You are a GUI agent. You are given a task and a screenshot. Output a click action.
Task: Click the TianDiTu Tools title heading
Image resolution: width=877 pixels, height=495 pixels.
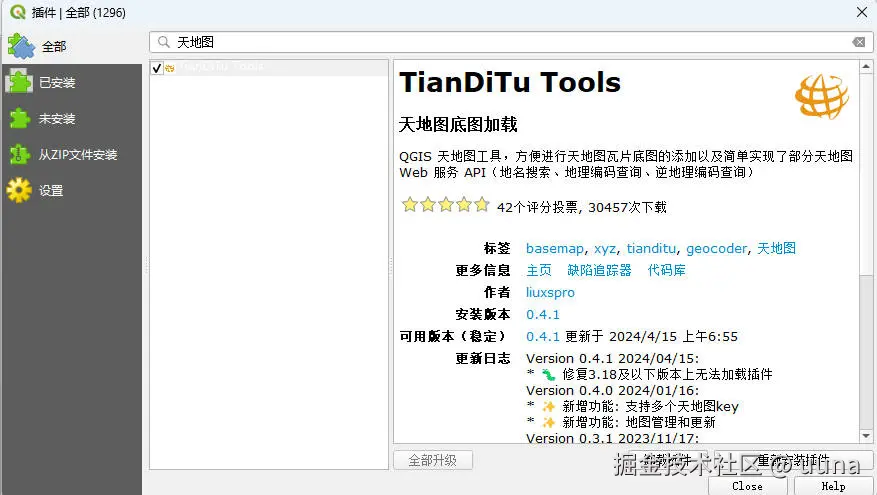tap(510, 82)
